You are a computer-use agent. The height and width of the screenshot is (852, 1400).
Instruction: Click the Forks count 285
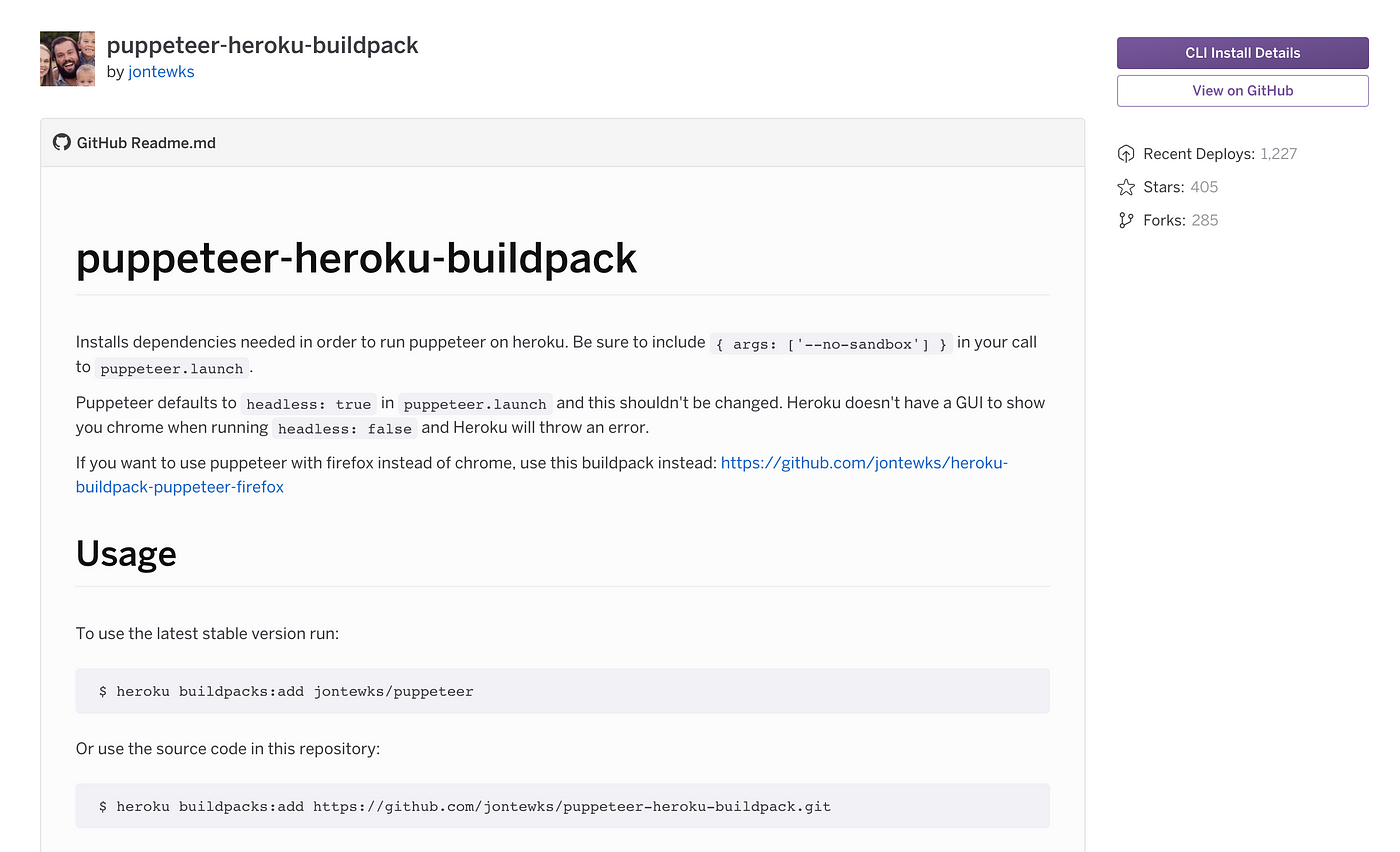1205,220
